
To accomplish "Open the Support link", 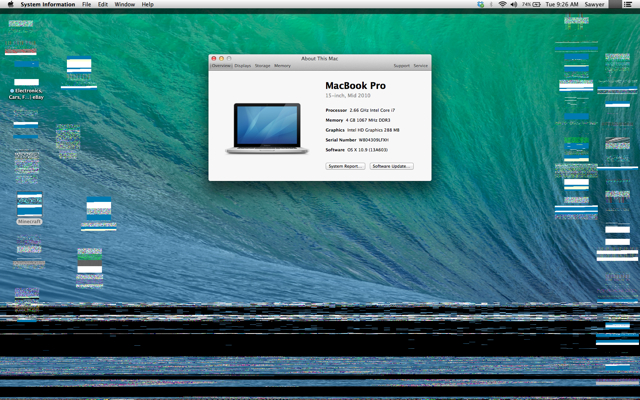I will coord(402,65).
